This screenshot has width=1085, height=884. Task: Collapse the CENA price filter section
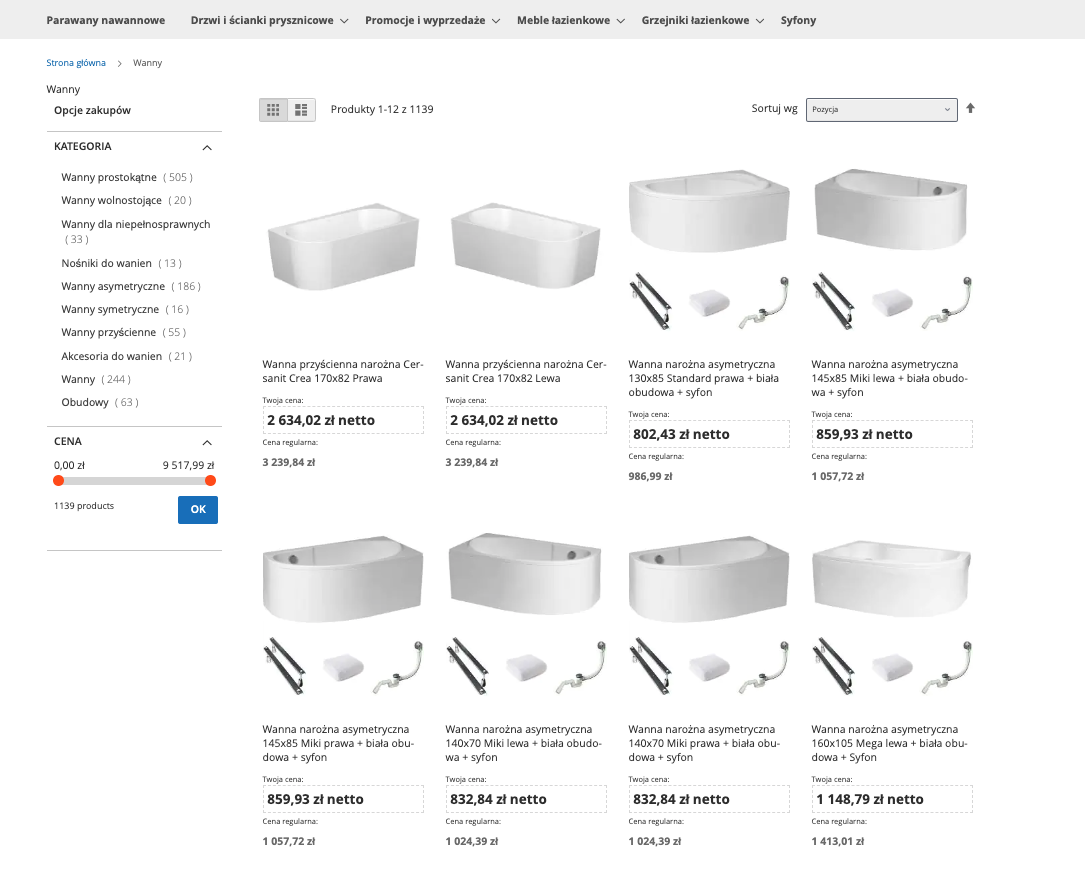click(x=207, y=442)
